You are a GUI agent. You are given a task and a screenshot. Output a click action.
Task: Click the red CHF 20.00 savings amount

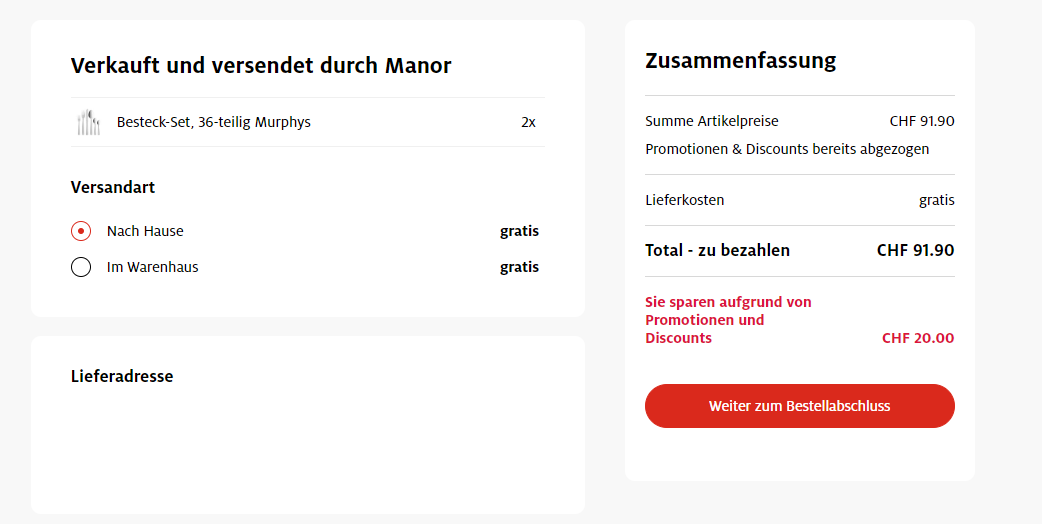[x=917, y=338]
